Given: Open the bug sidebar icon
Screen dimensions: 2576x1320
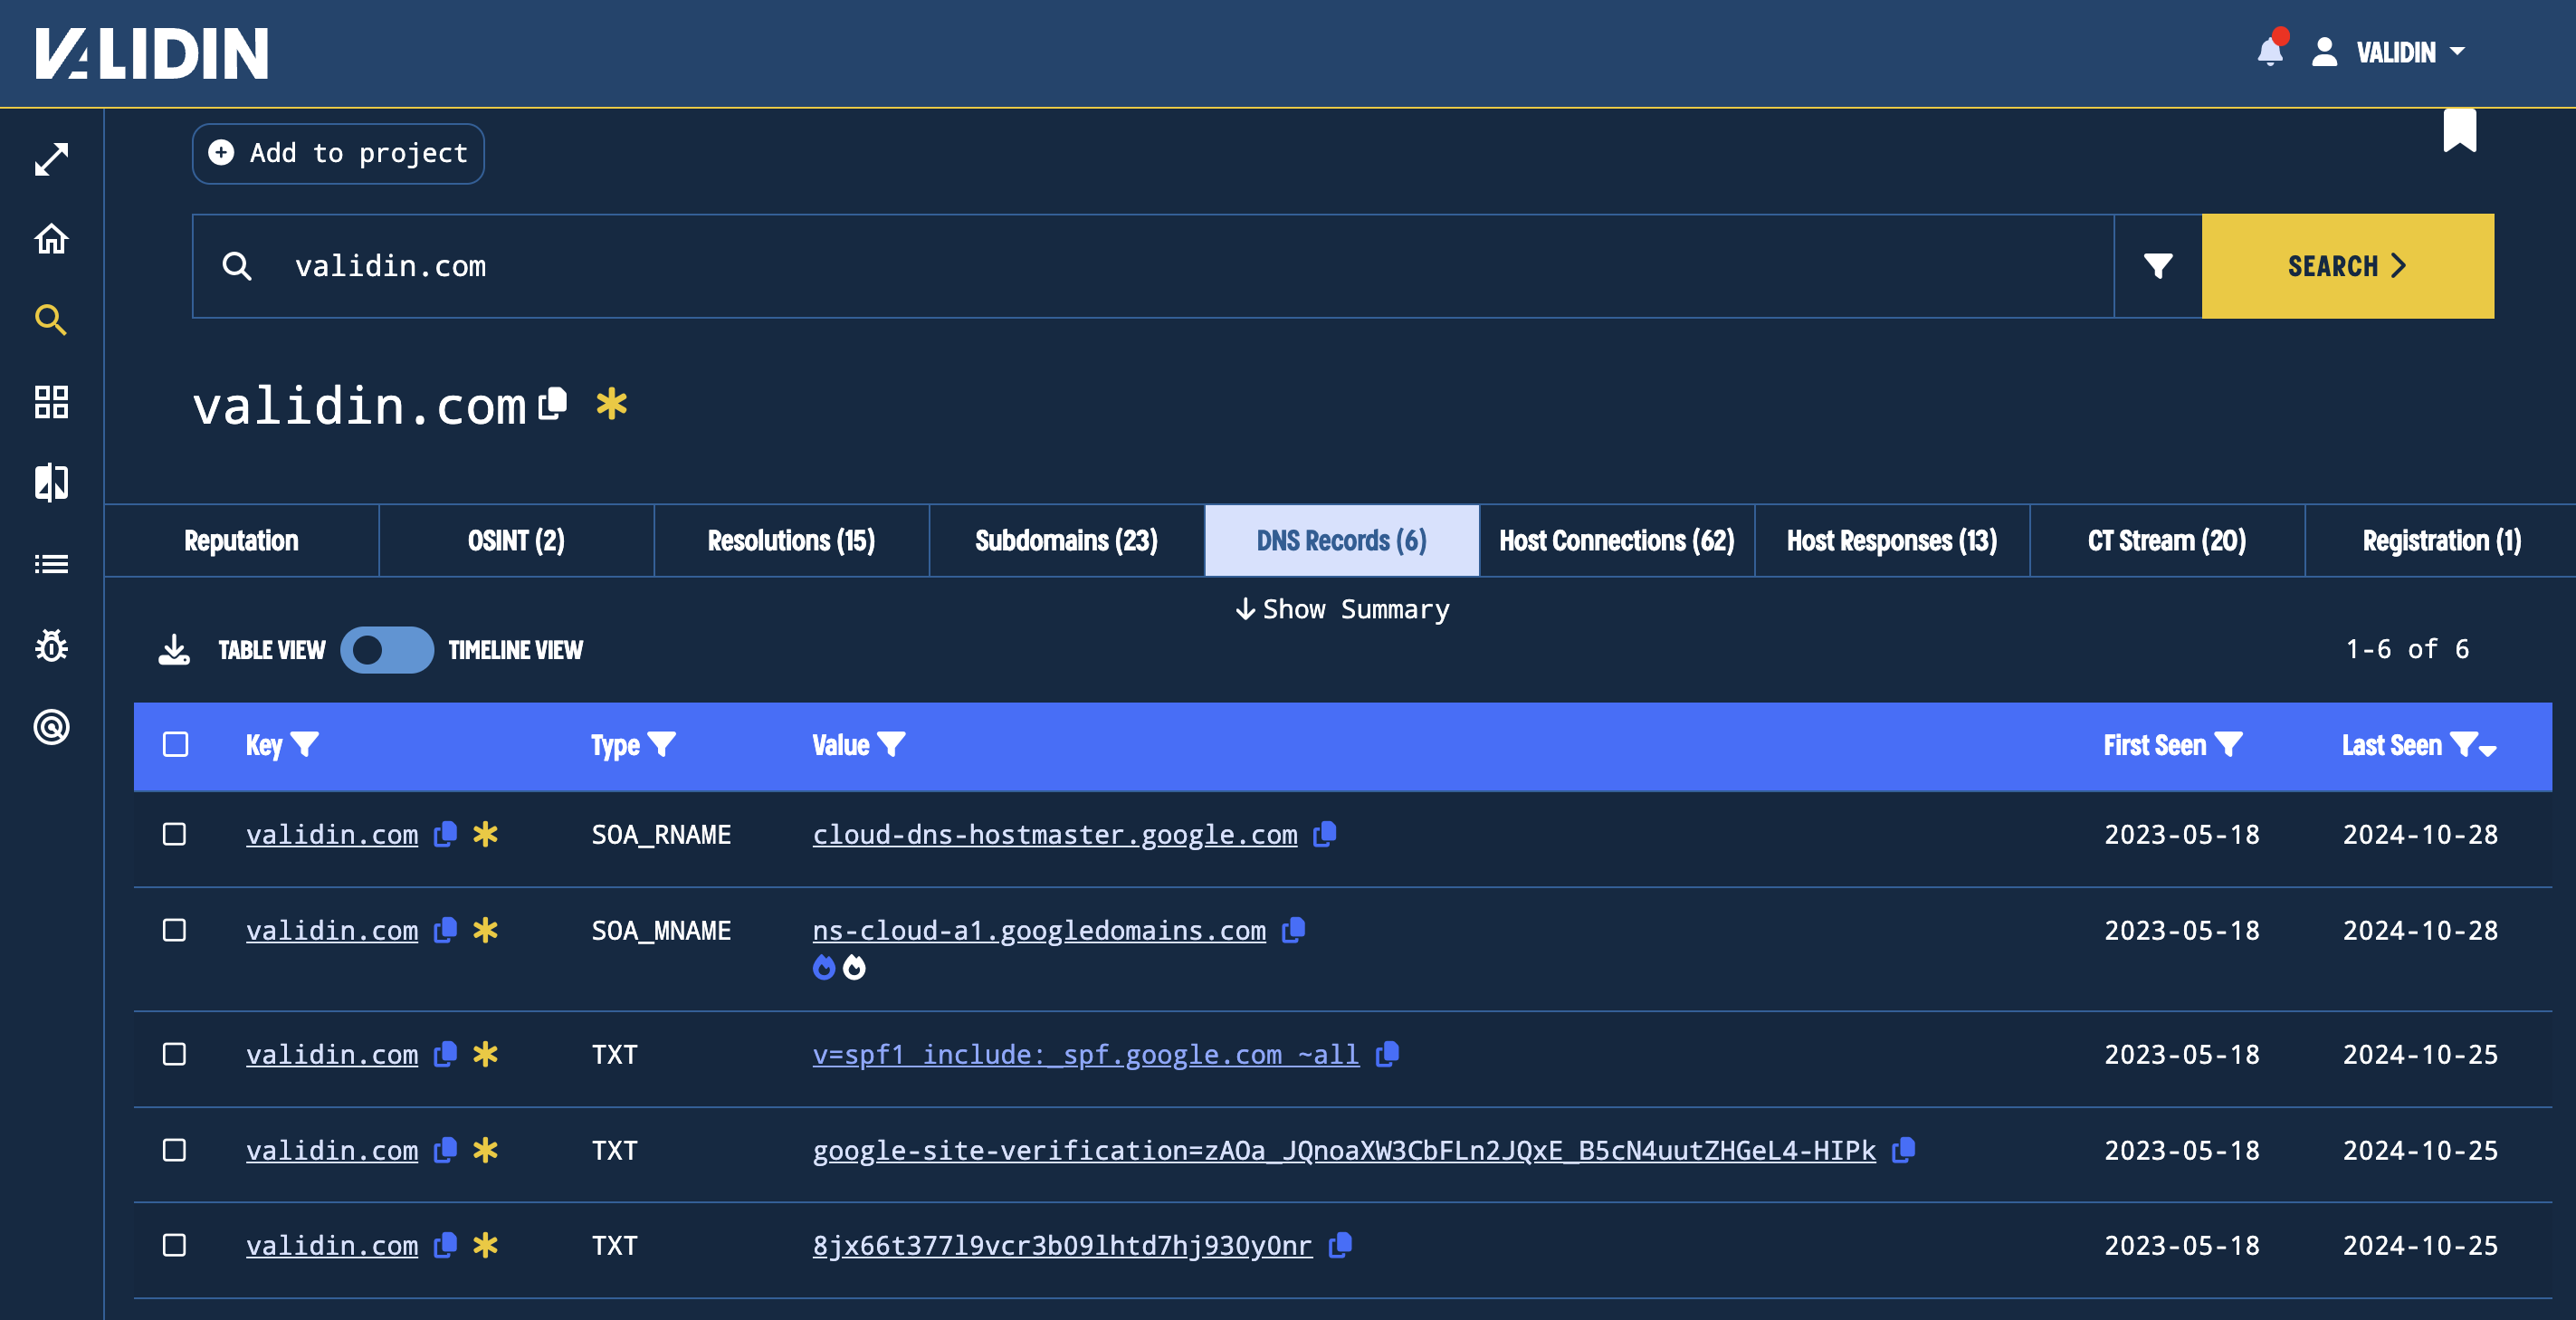Looking at the screenshot, I should pyautogui.click(x=51, y=646).
